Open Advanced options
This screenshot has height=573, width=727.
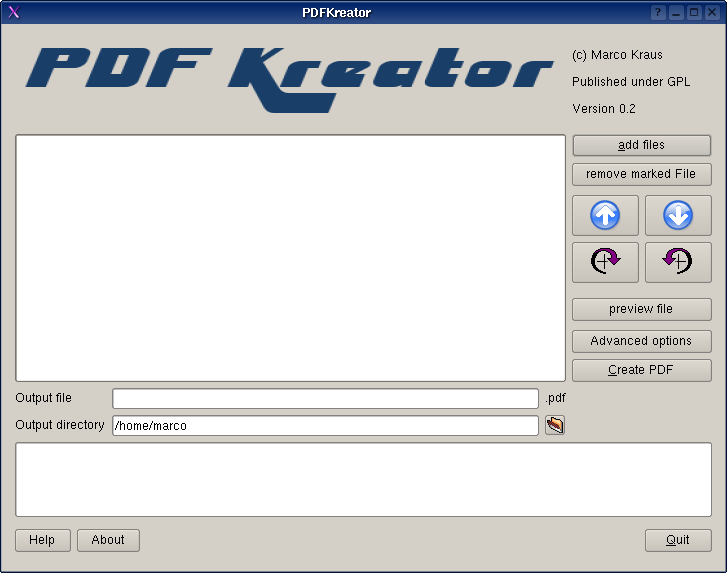[642, 341]
